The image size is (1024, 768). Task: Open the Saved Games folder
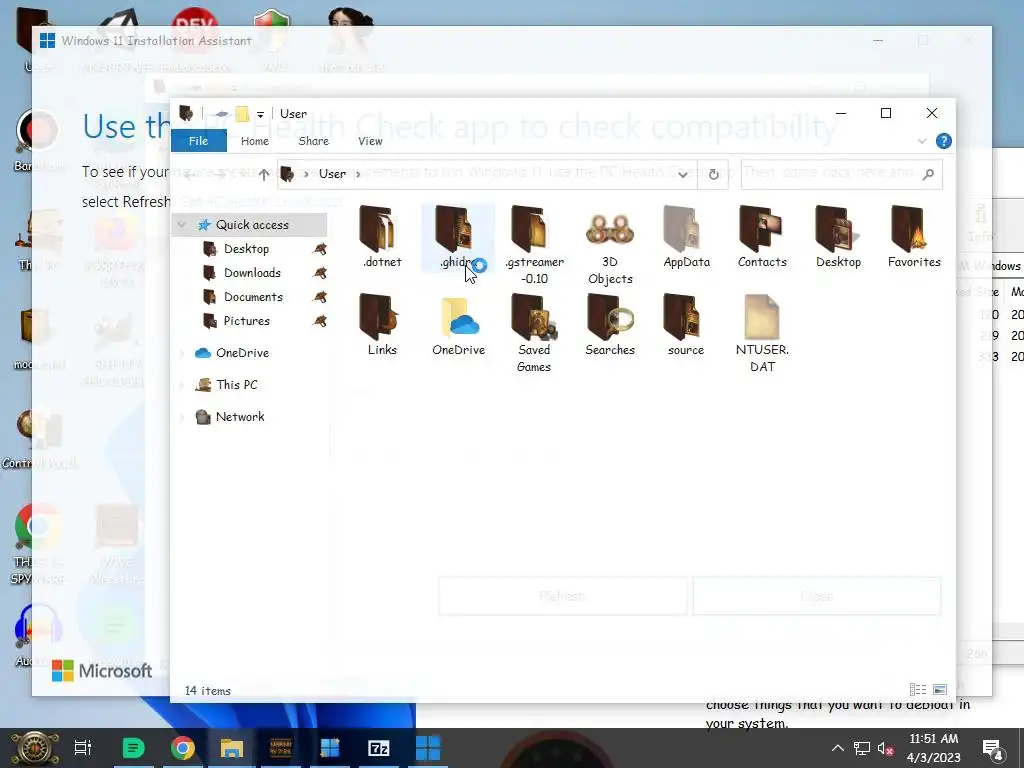click(x=534, y=333)
